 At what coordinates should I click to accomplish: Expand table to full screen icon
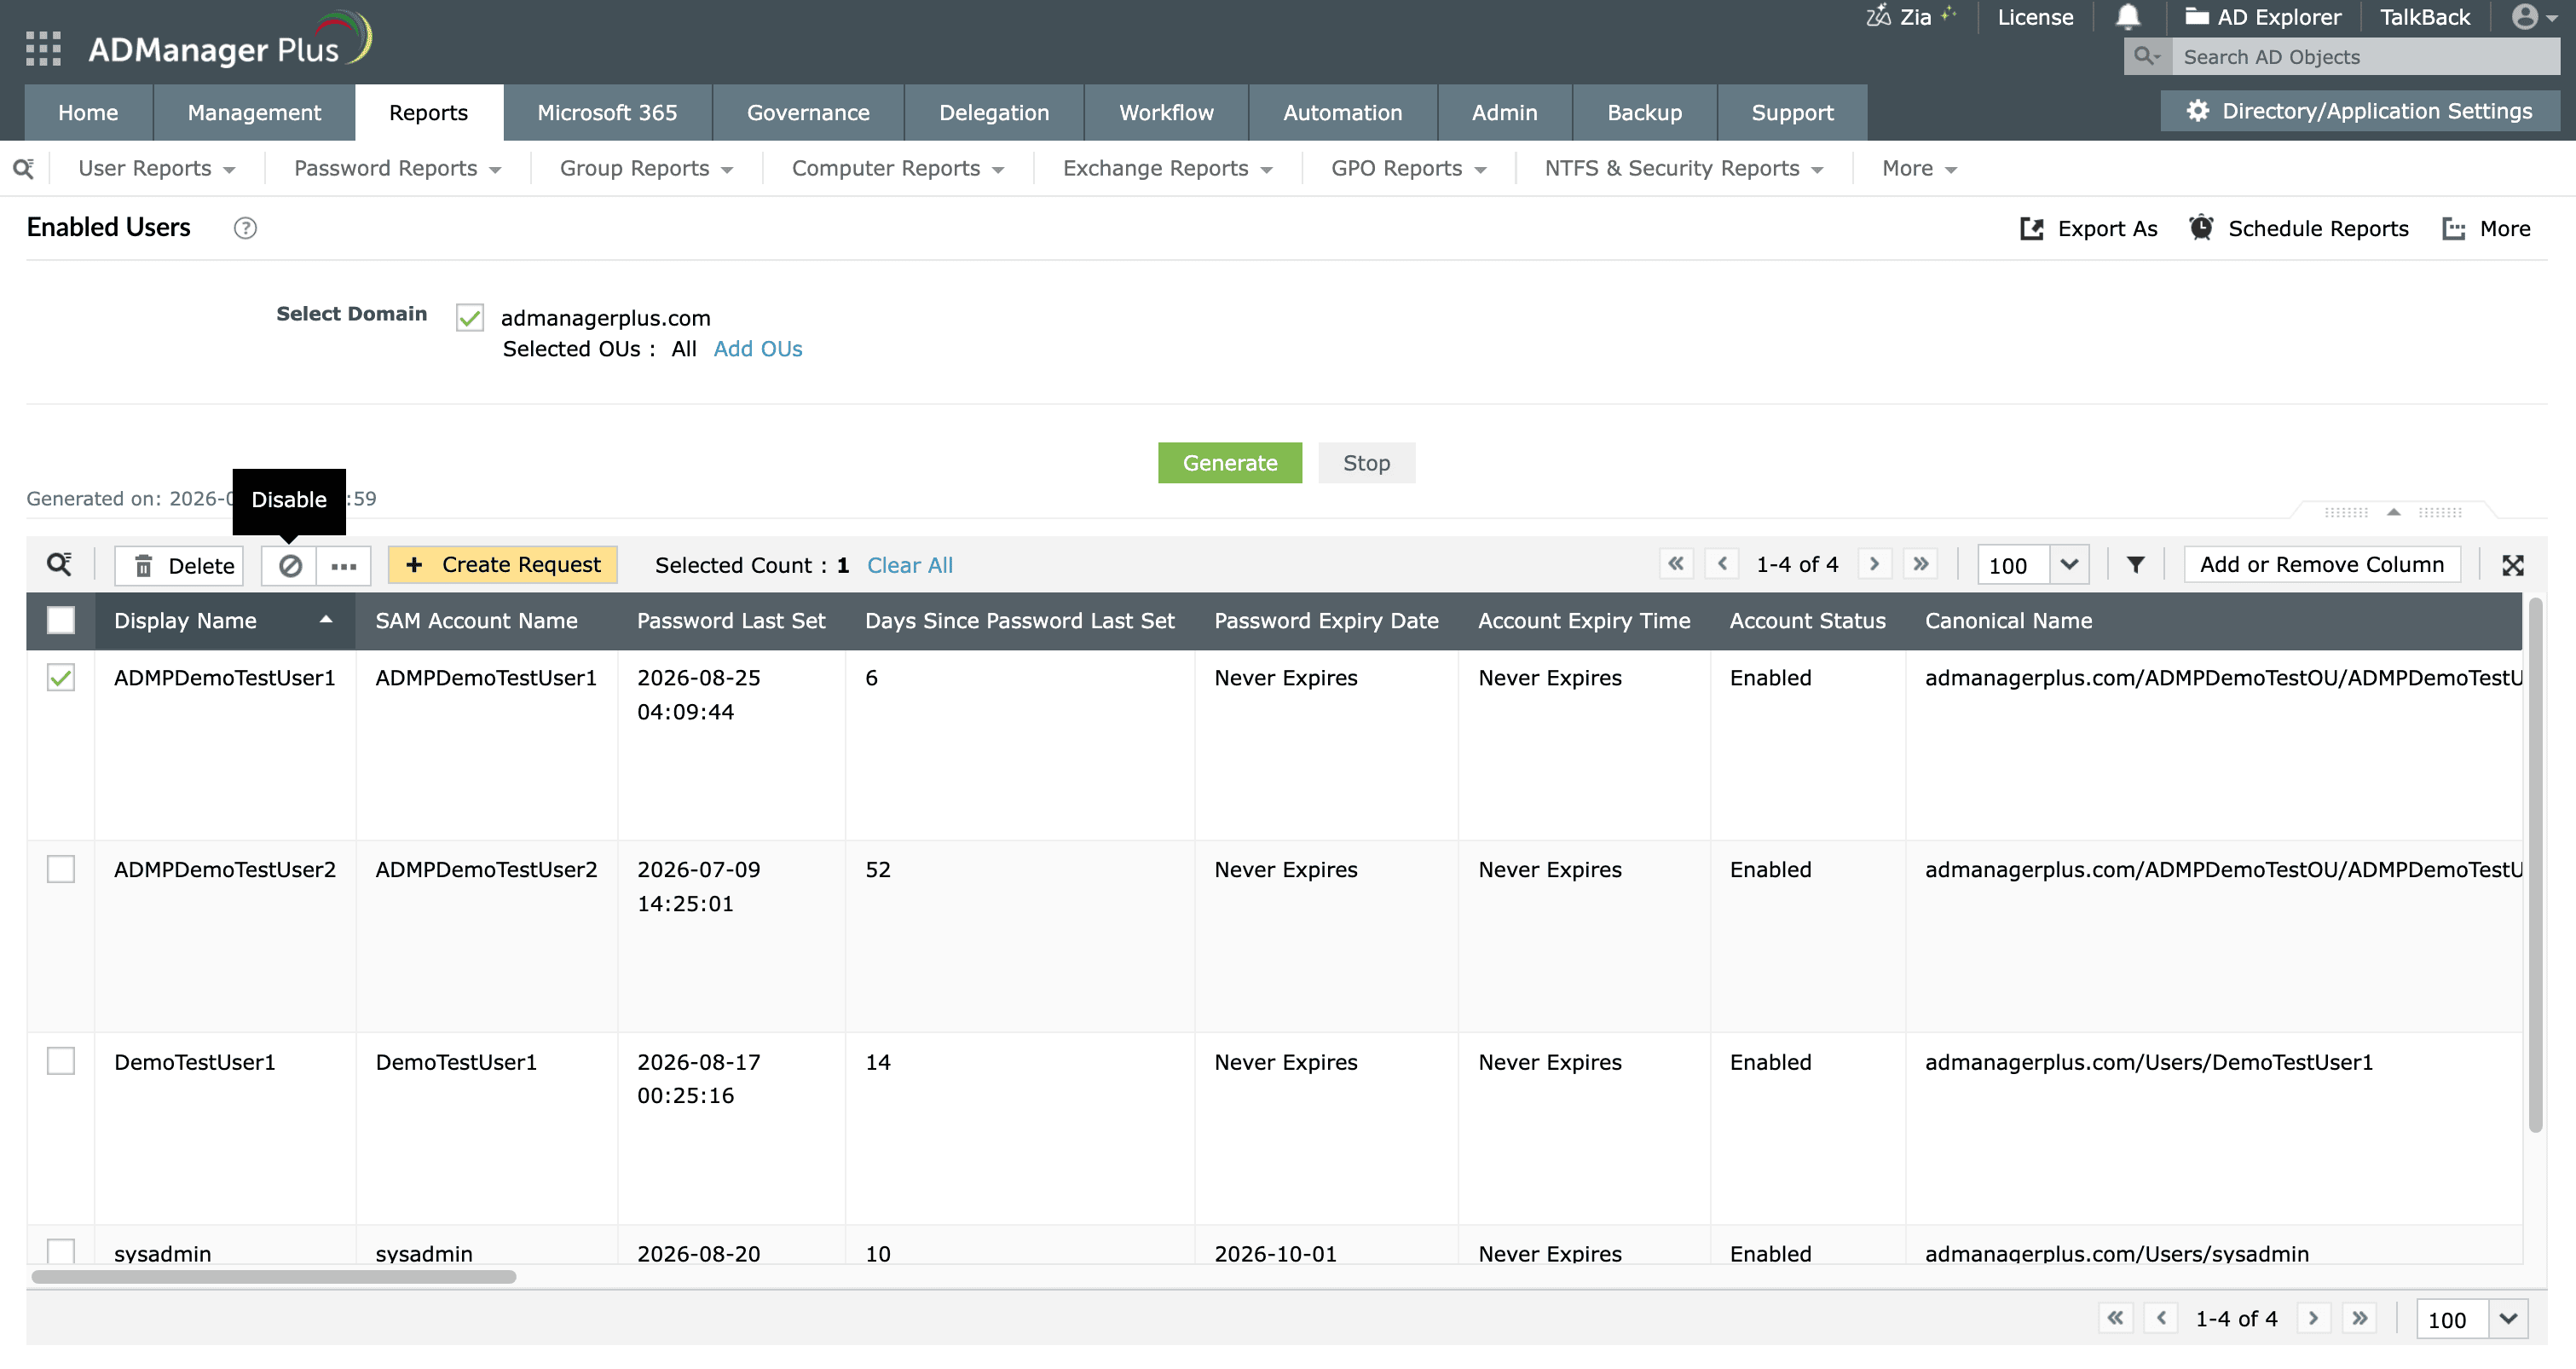point(2513,566)
